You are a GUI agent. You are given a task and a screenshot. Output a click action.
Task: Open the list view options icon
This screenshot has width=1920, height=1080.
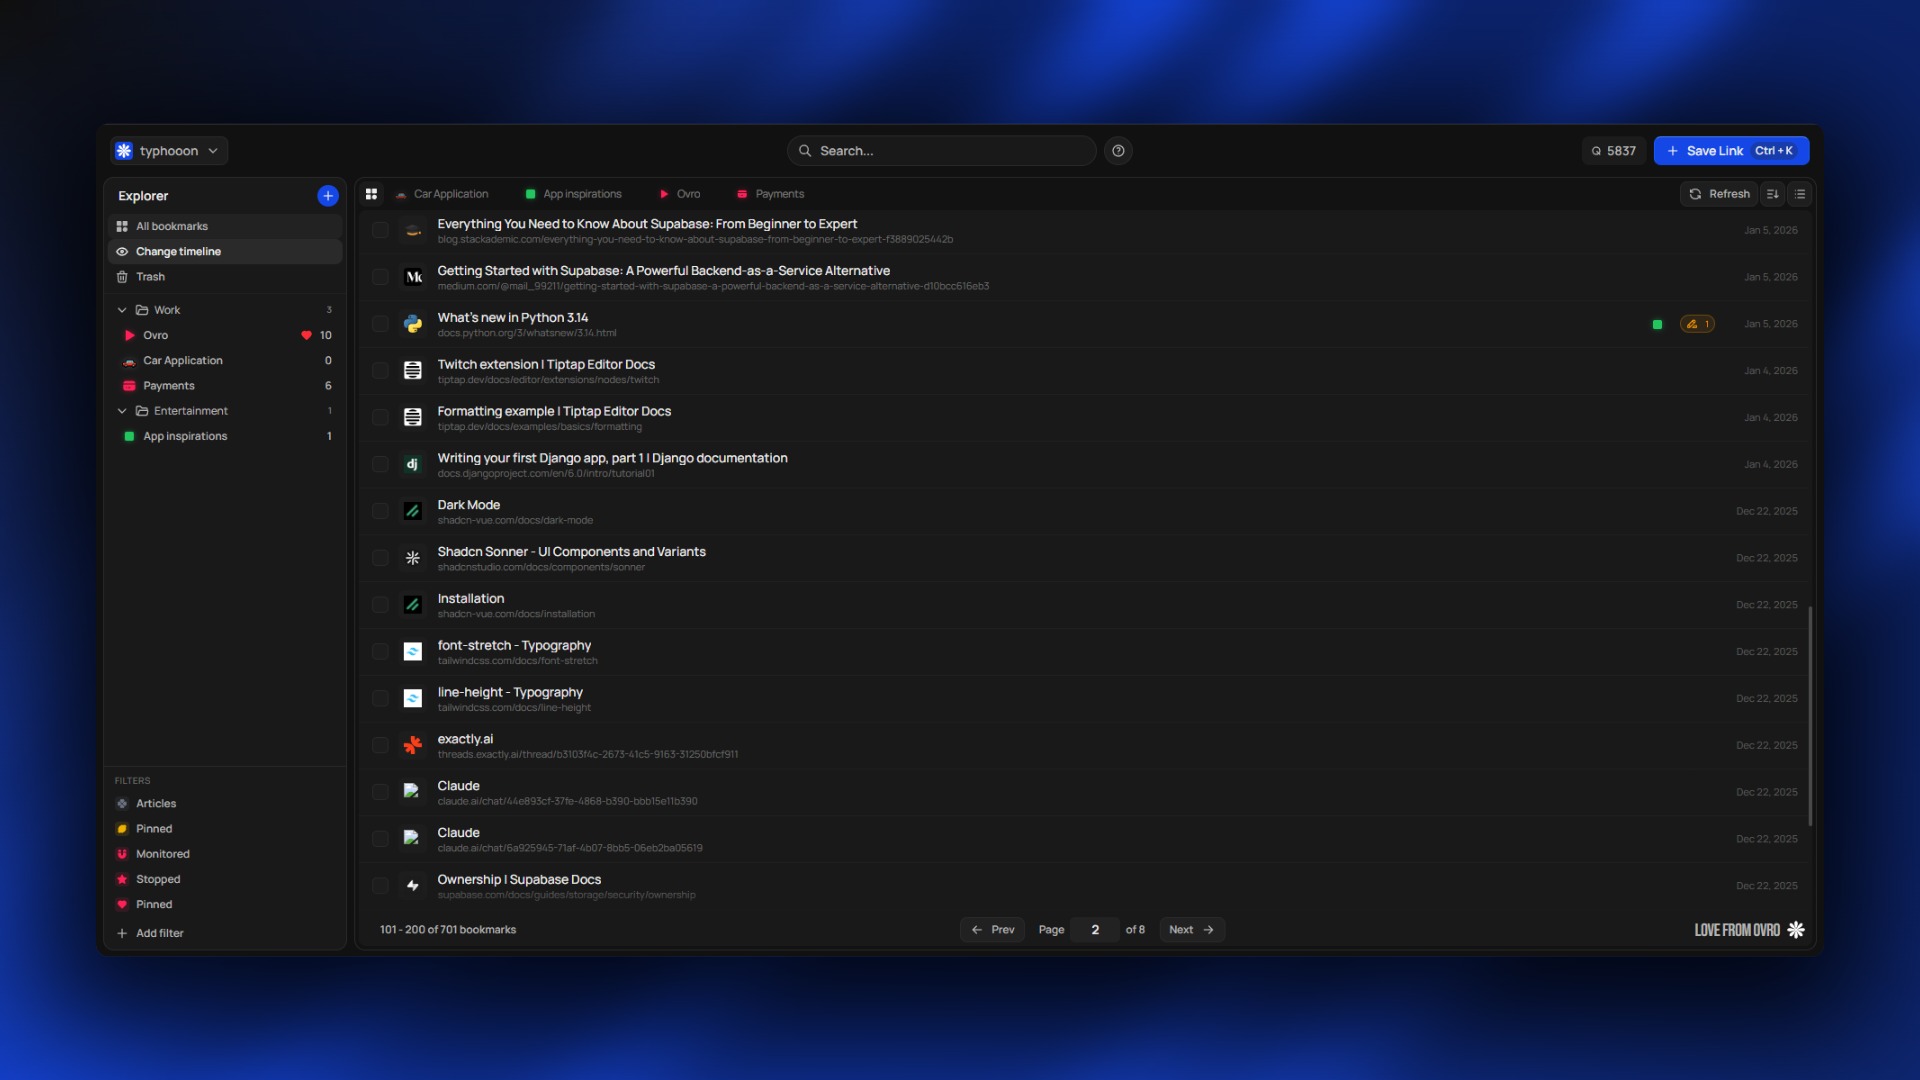click(x=1800, y=194)
